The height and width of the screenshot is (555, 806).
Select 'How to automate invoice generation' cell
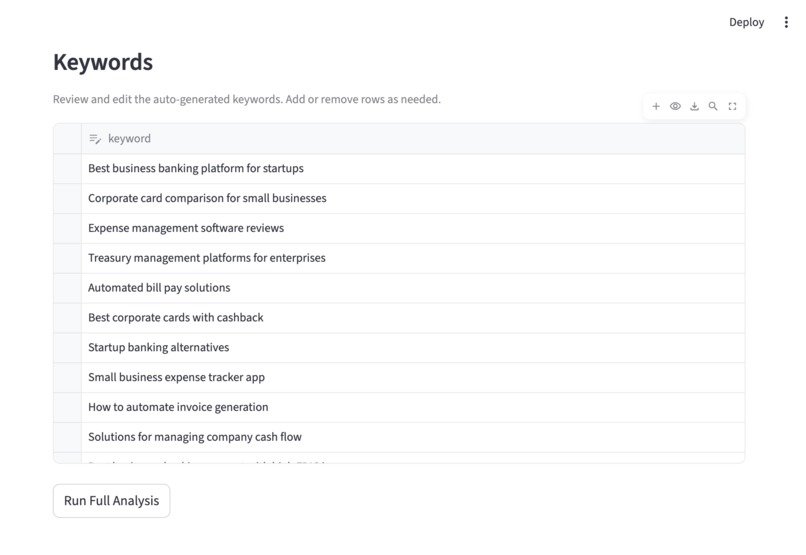coord(413,407)
